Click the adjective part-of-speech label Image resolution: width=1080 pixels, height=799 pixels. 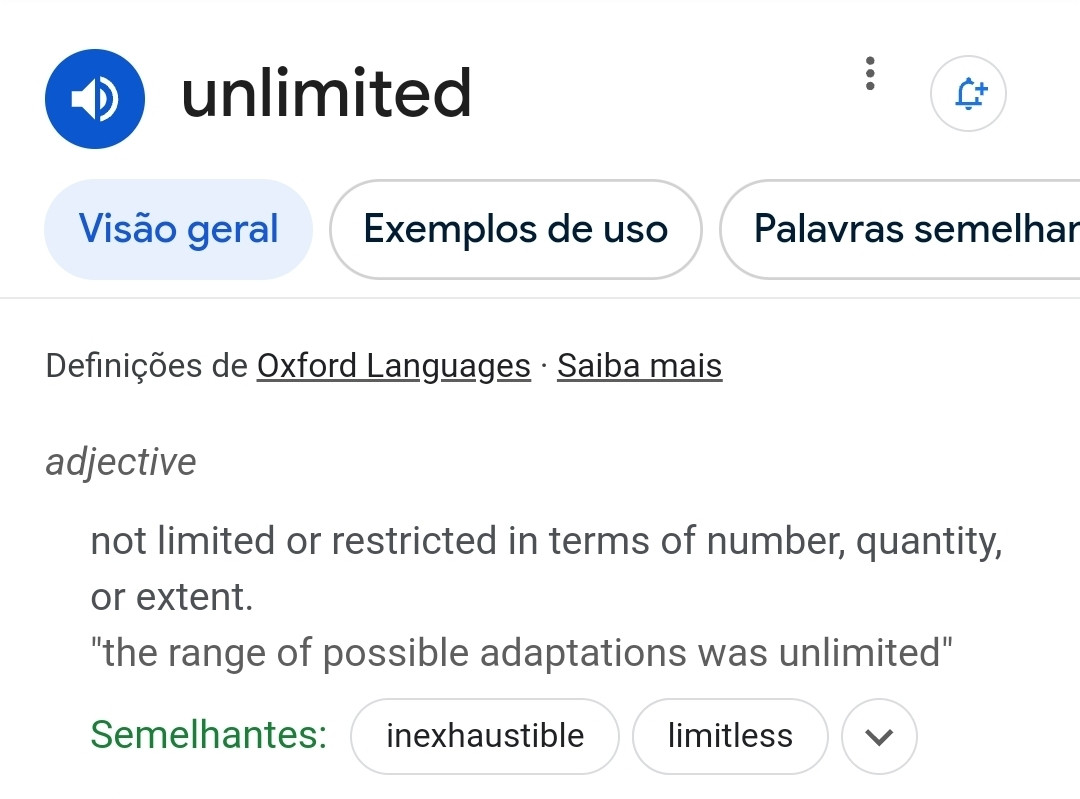point(121,461)
